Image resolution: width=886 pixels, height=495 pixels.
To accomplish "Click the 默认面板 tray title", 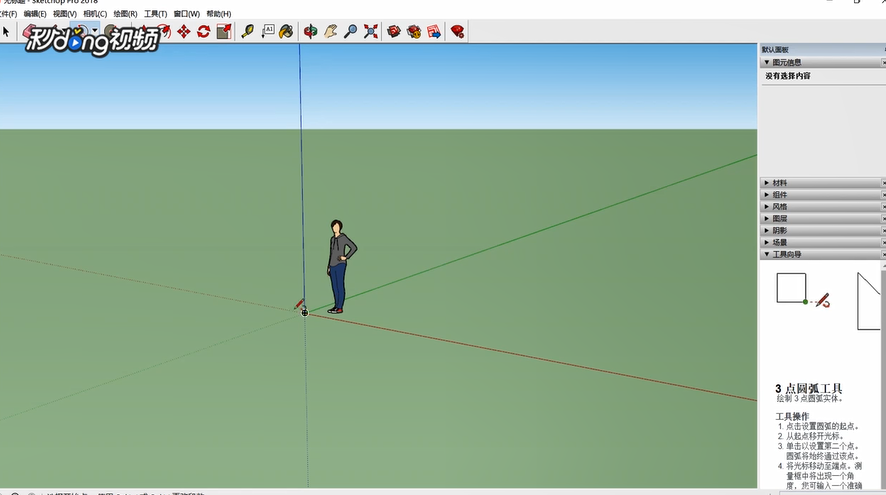I will (775, 50).
